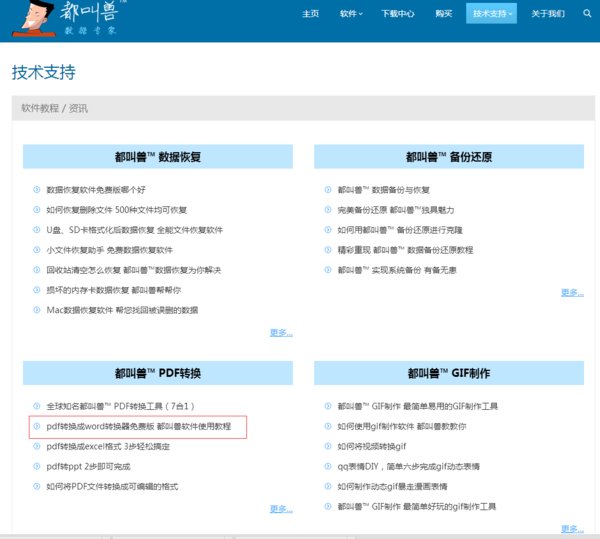
Task: Click the bullet icon beside 最简单好玩的gif制作工具
Action: tap(328, 506)
